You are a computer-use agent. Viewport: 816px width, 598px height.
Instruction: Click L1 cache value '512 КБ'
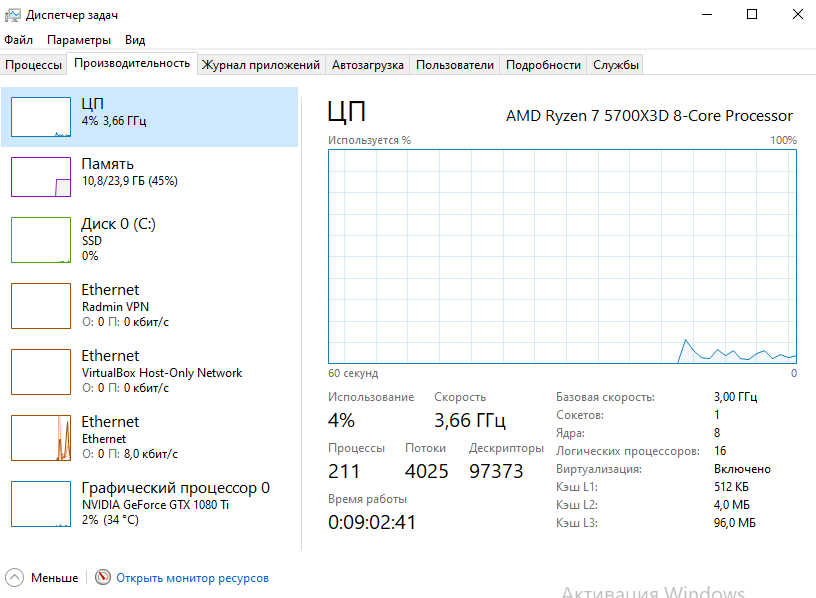click(x=731, y=487)
